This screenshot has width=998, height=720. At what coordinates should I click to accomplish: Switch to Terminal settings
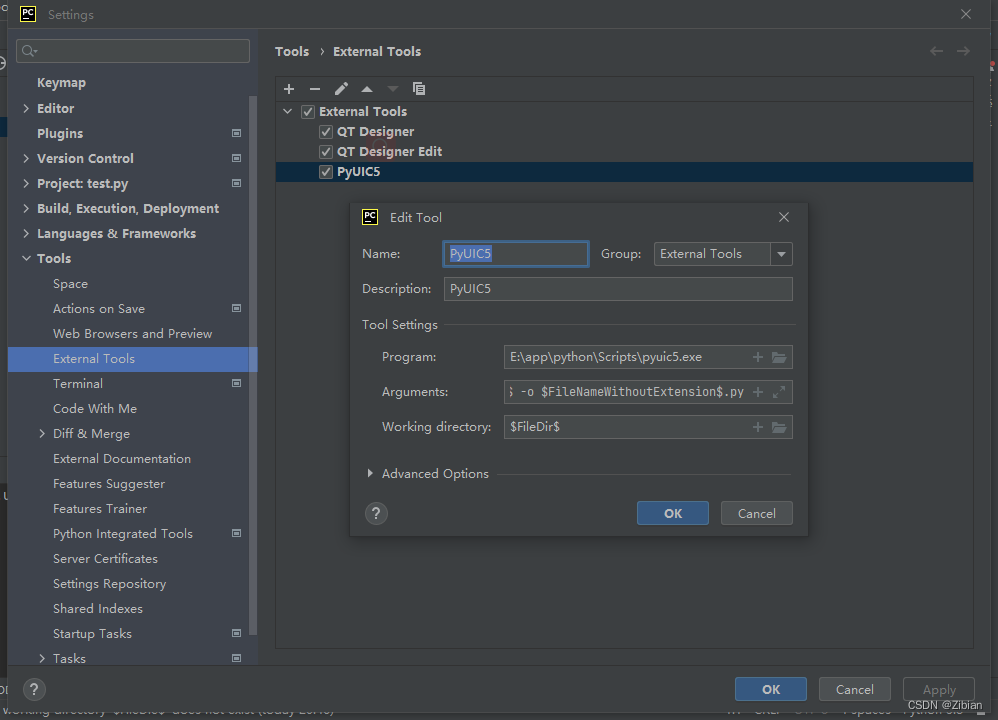click(x=78, y=383)
